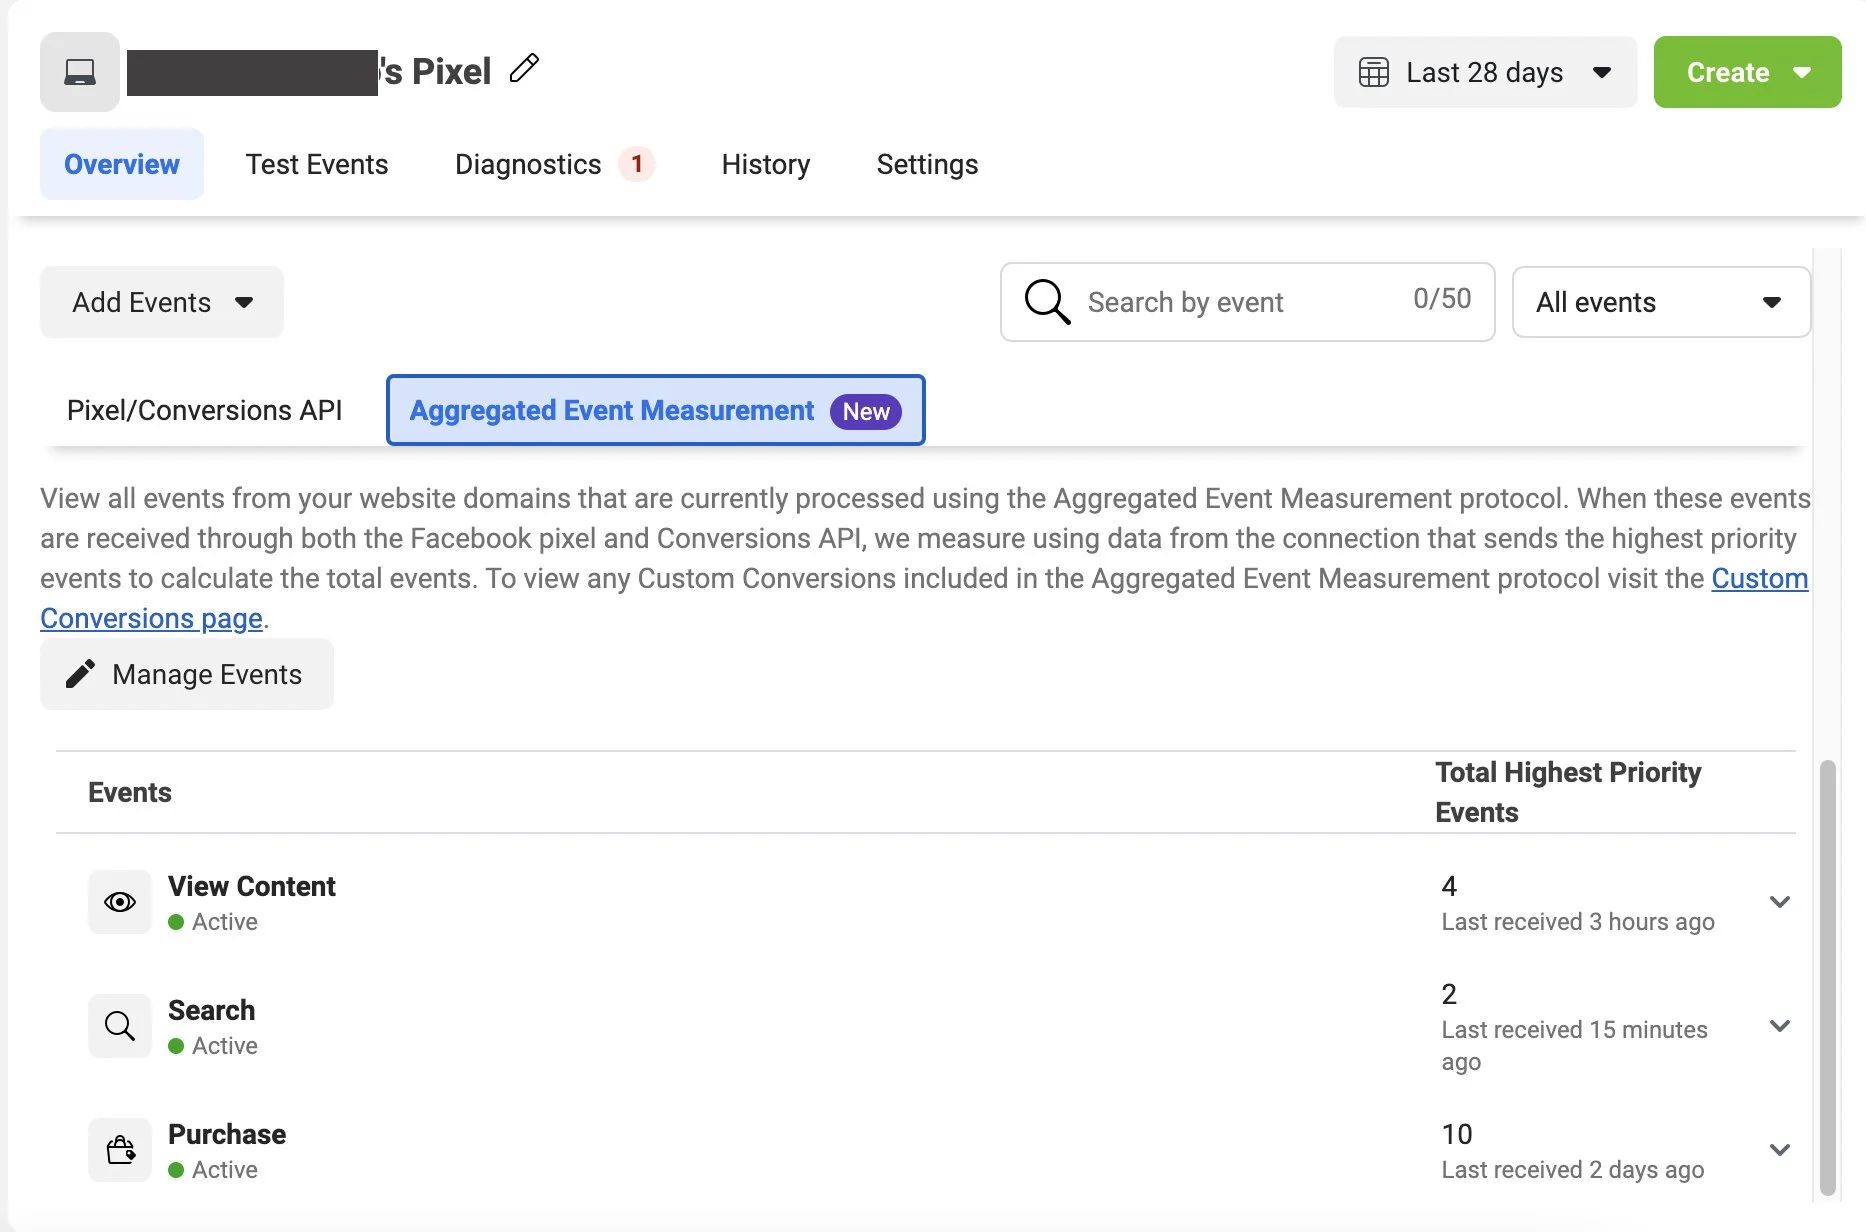Click the Purchase shopping bag icon

pyautogui.click(x=120, y=1150)
